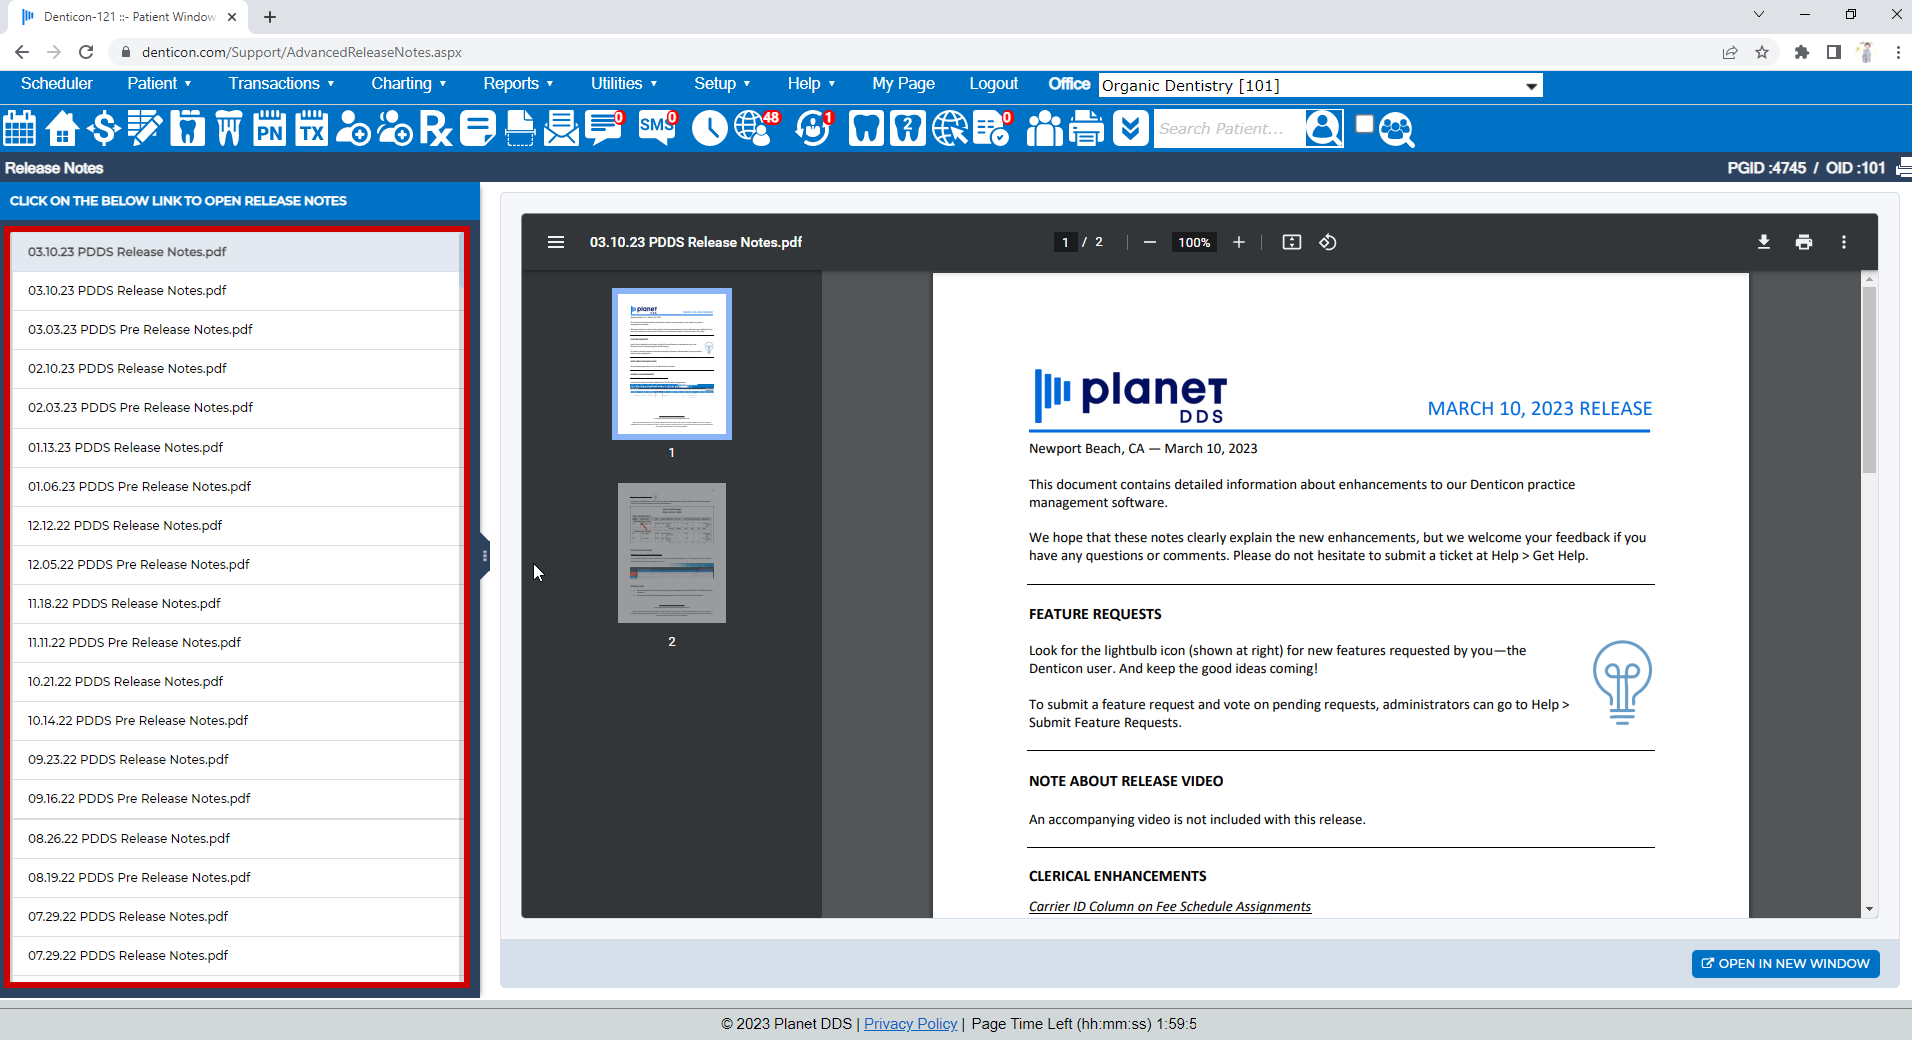Open 03.03.23 PDDS Pre Release Notes.pdf

(235, 330)
